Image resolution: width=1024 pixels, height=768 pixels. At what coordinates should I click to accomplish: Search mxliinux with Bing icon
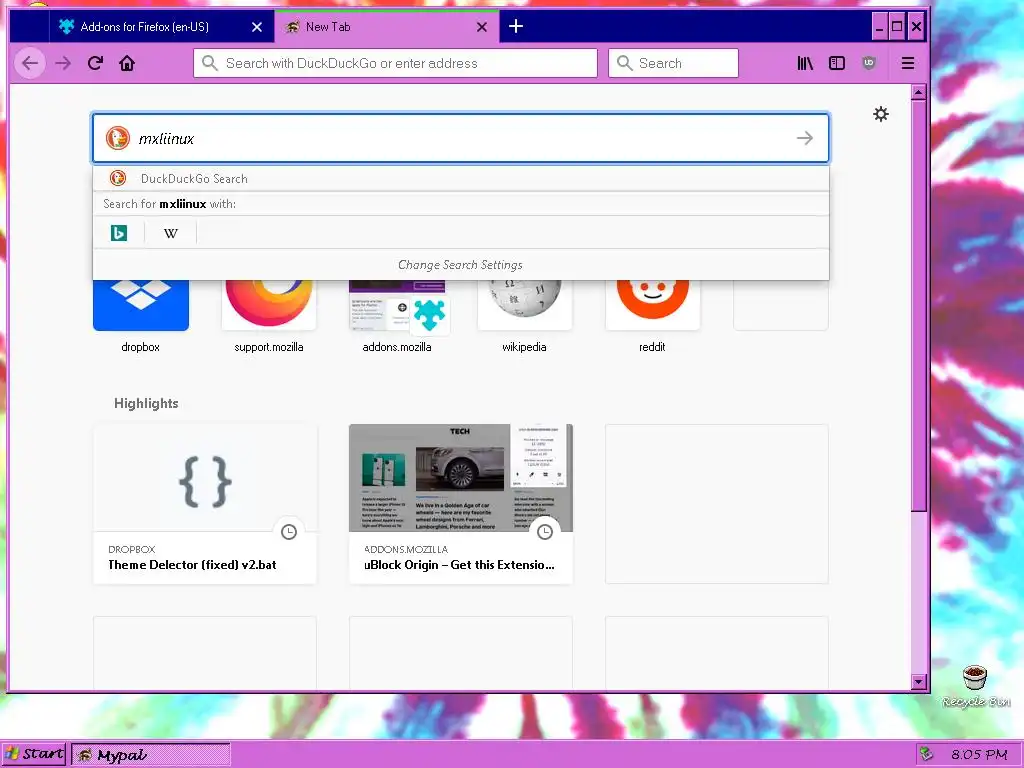(x=119, y=232)
